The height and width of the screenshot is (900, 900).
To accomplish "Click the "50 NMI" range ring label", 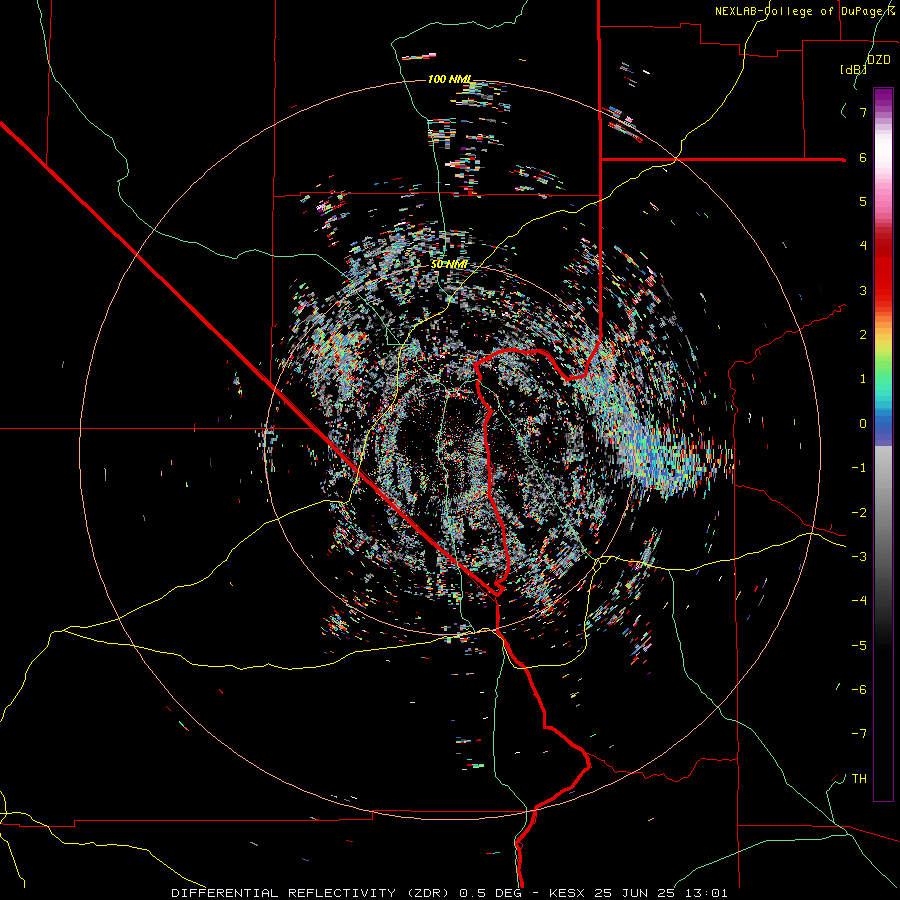I will 449,264.
